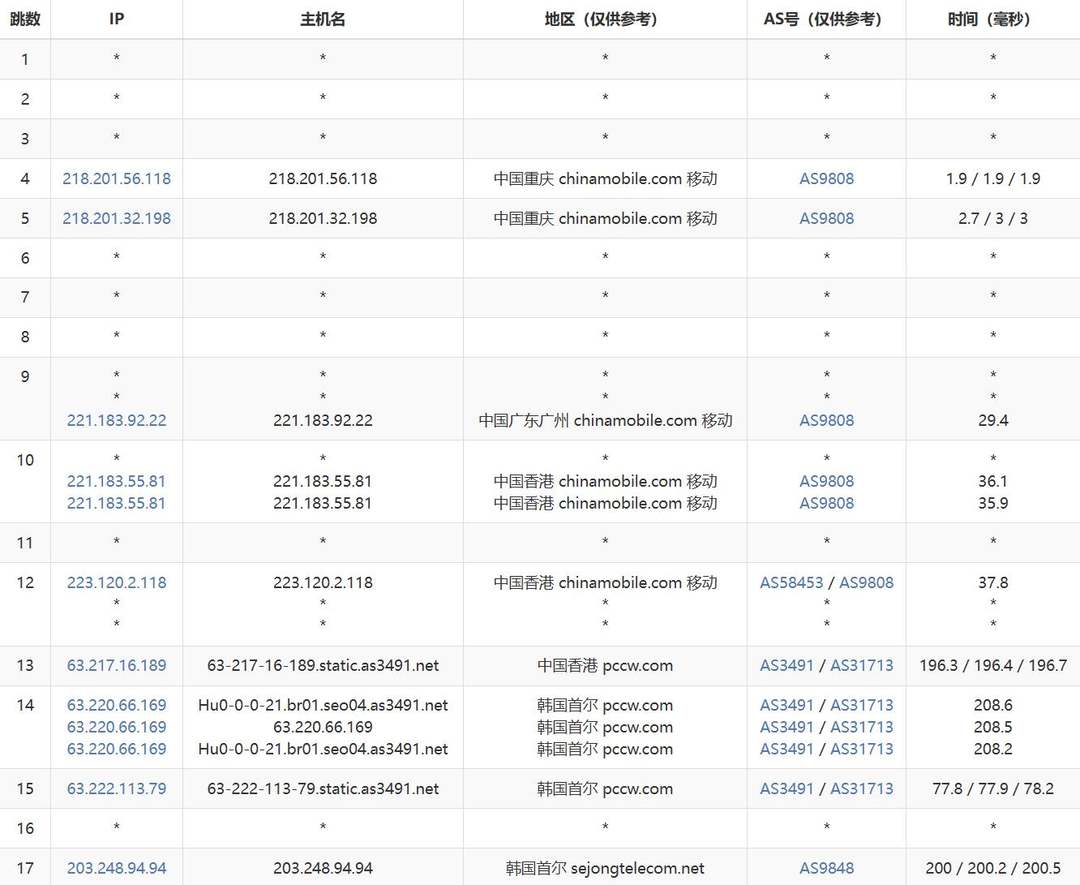Click IP 63.220.66.169 link in 208.5 row
Image resolution: width=1080 pixels, height=885 pixels.
116,727
